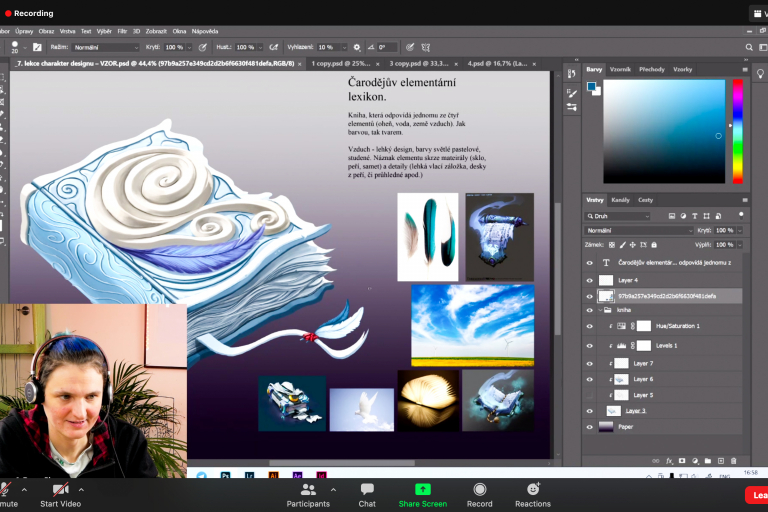Viewport: 768px width, 512px height.
Task: Collapse the kniha layer group
Action: click(x=601, y=311)
